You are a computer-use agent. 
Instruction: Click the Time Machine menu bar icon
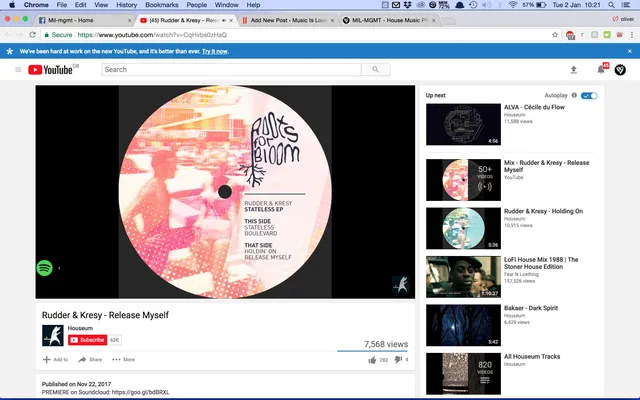pyautogui.click(x=473, y=5)
